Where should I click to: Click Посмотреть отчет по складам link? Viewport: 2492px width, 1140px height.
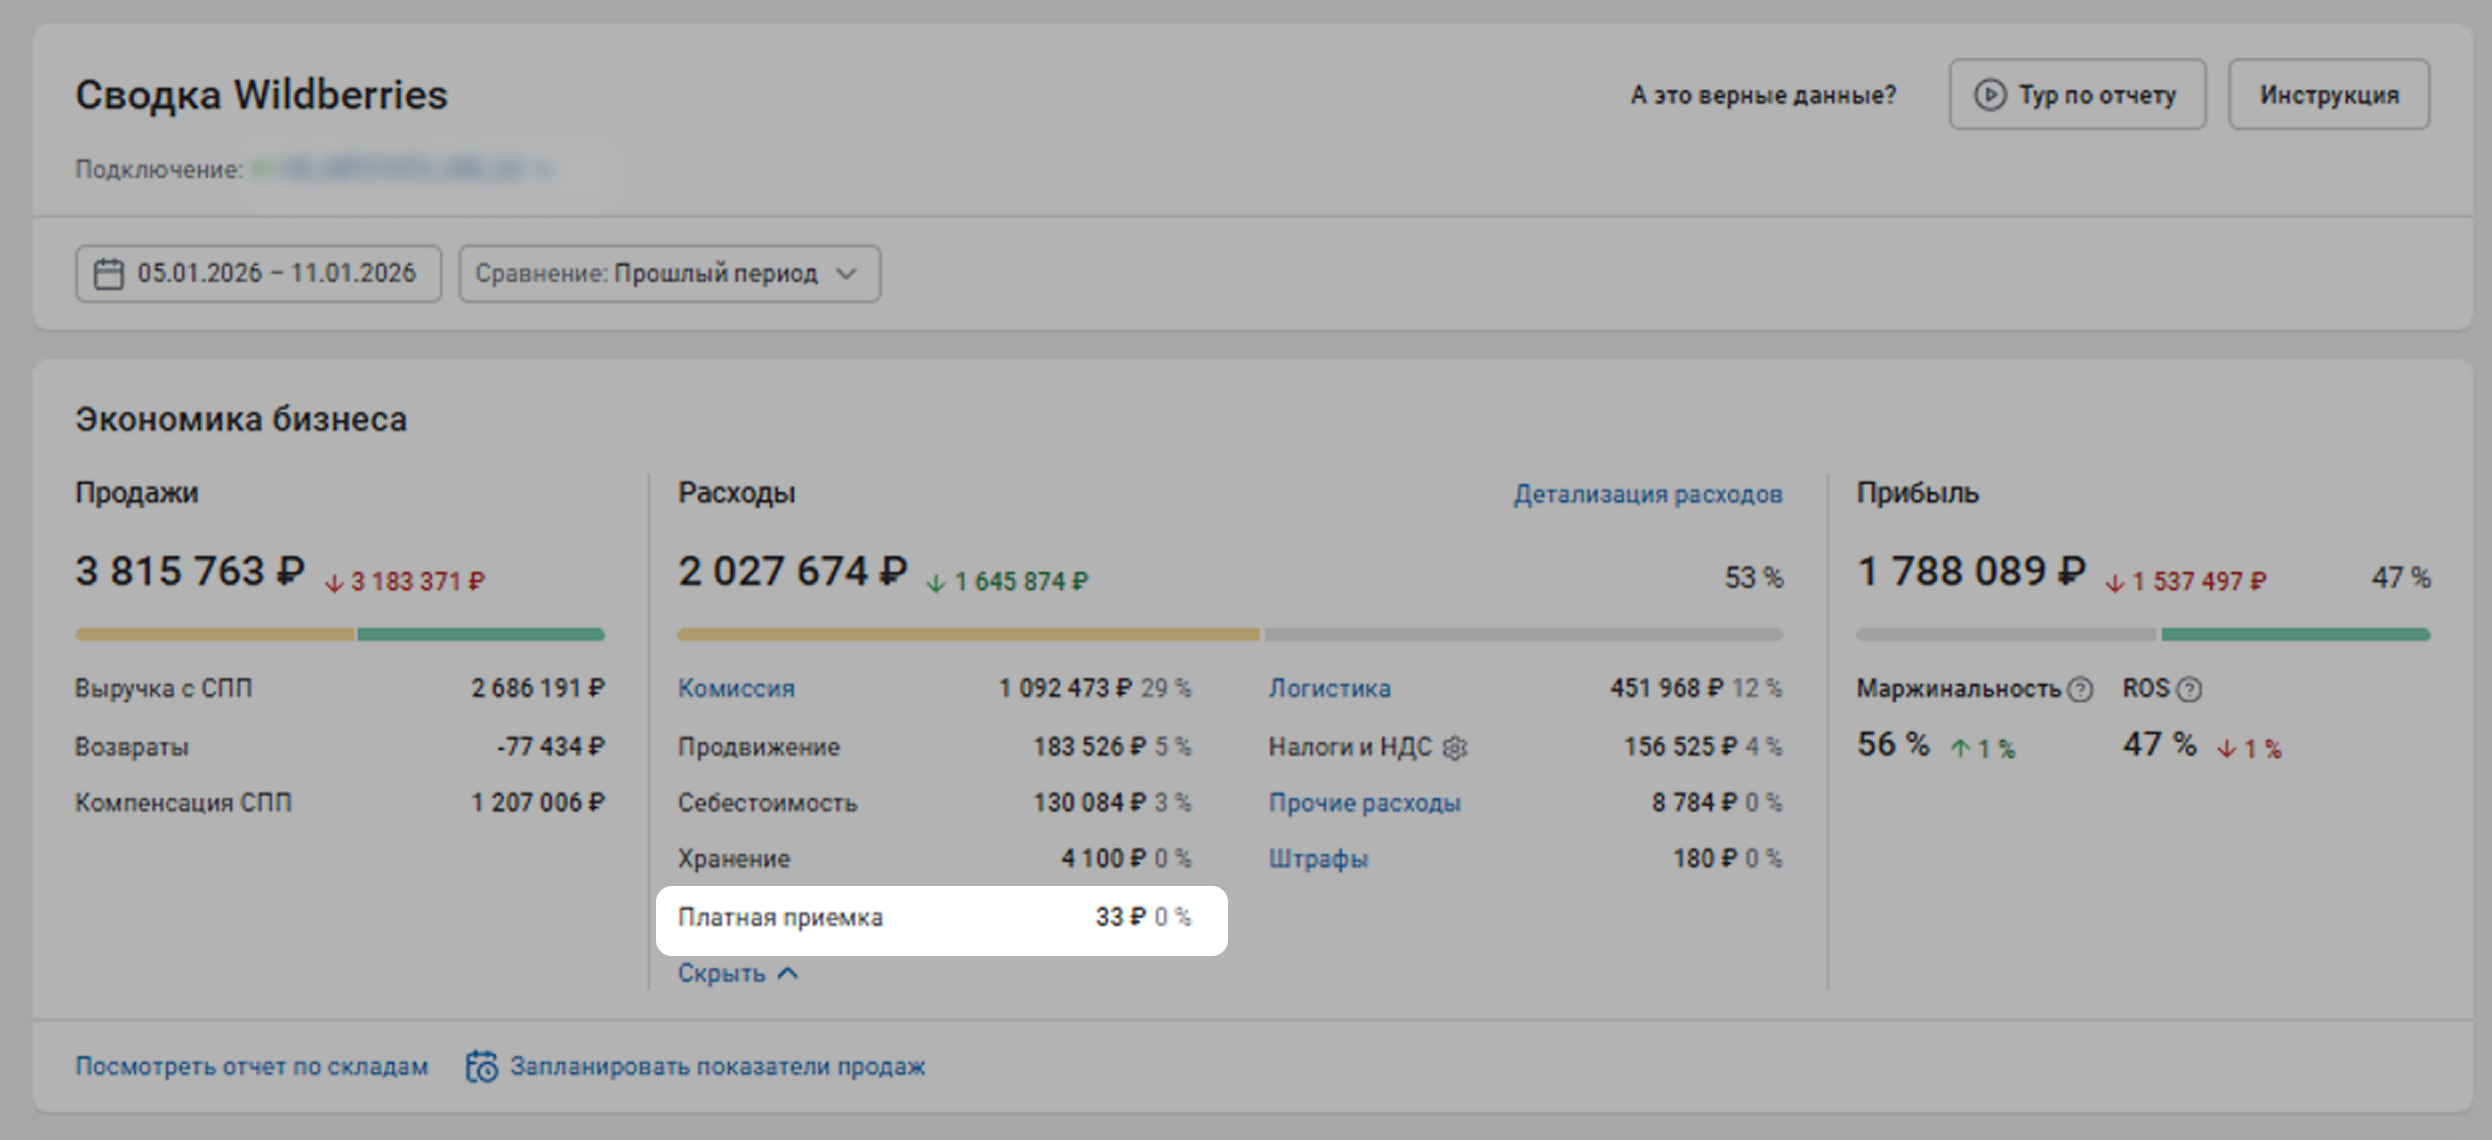[252, 1066]
